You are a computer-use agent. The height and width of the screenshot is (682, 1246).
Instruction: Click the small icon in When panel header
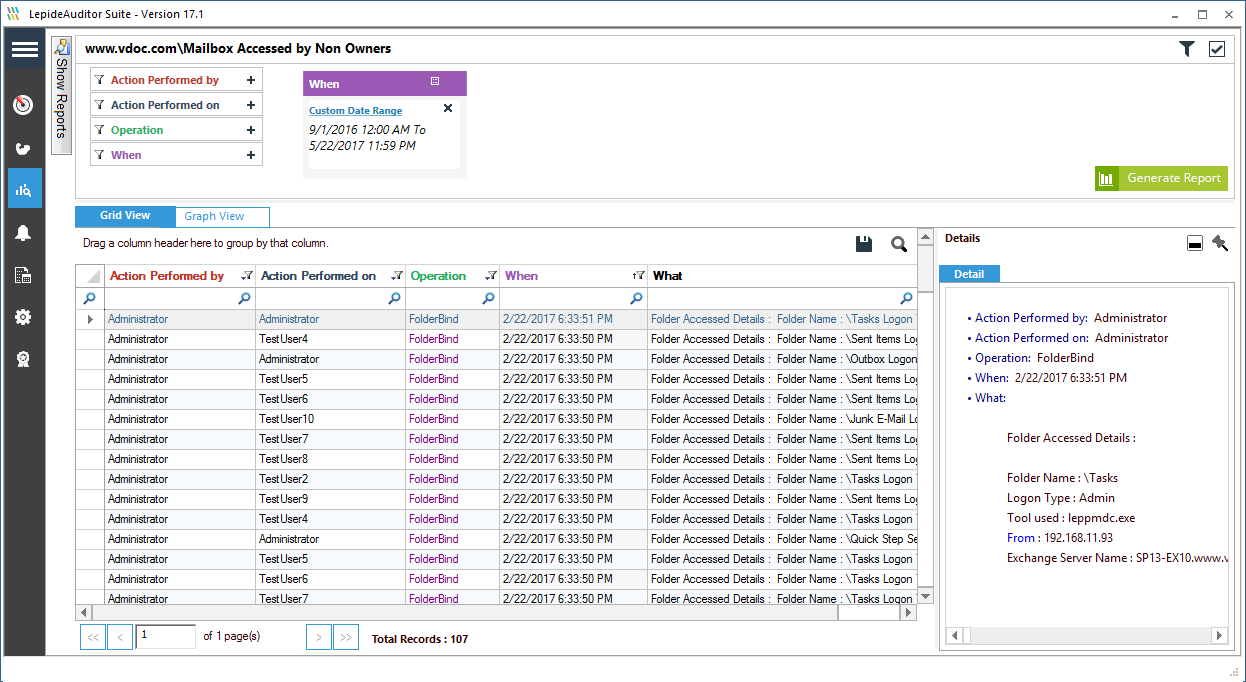[435, 81]
